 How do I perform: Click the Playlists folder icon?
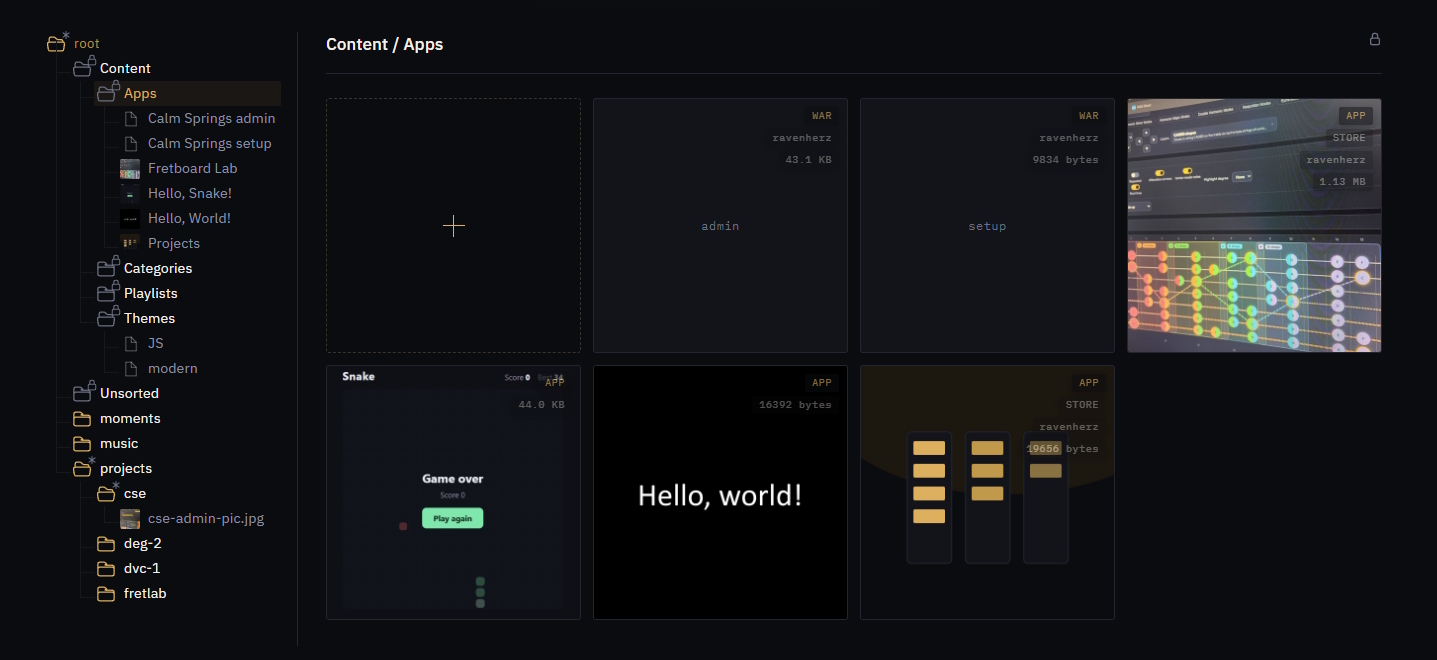(107, 293)
